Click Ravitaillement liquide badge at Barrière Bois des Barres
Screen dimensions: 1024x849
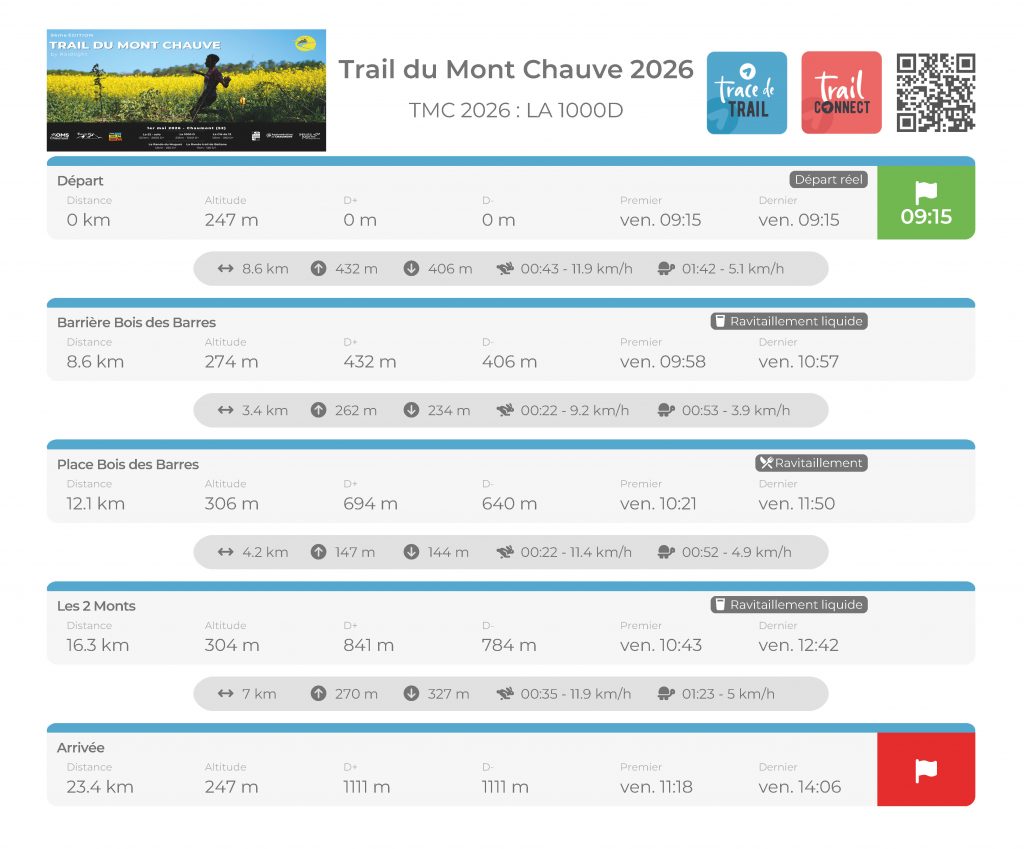click(x=788, y=321)
